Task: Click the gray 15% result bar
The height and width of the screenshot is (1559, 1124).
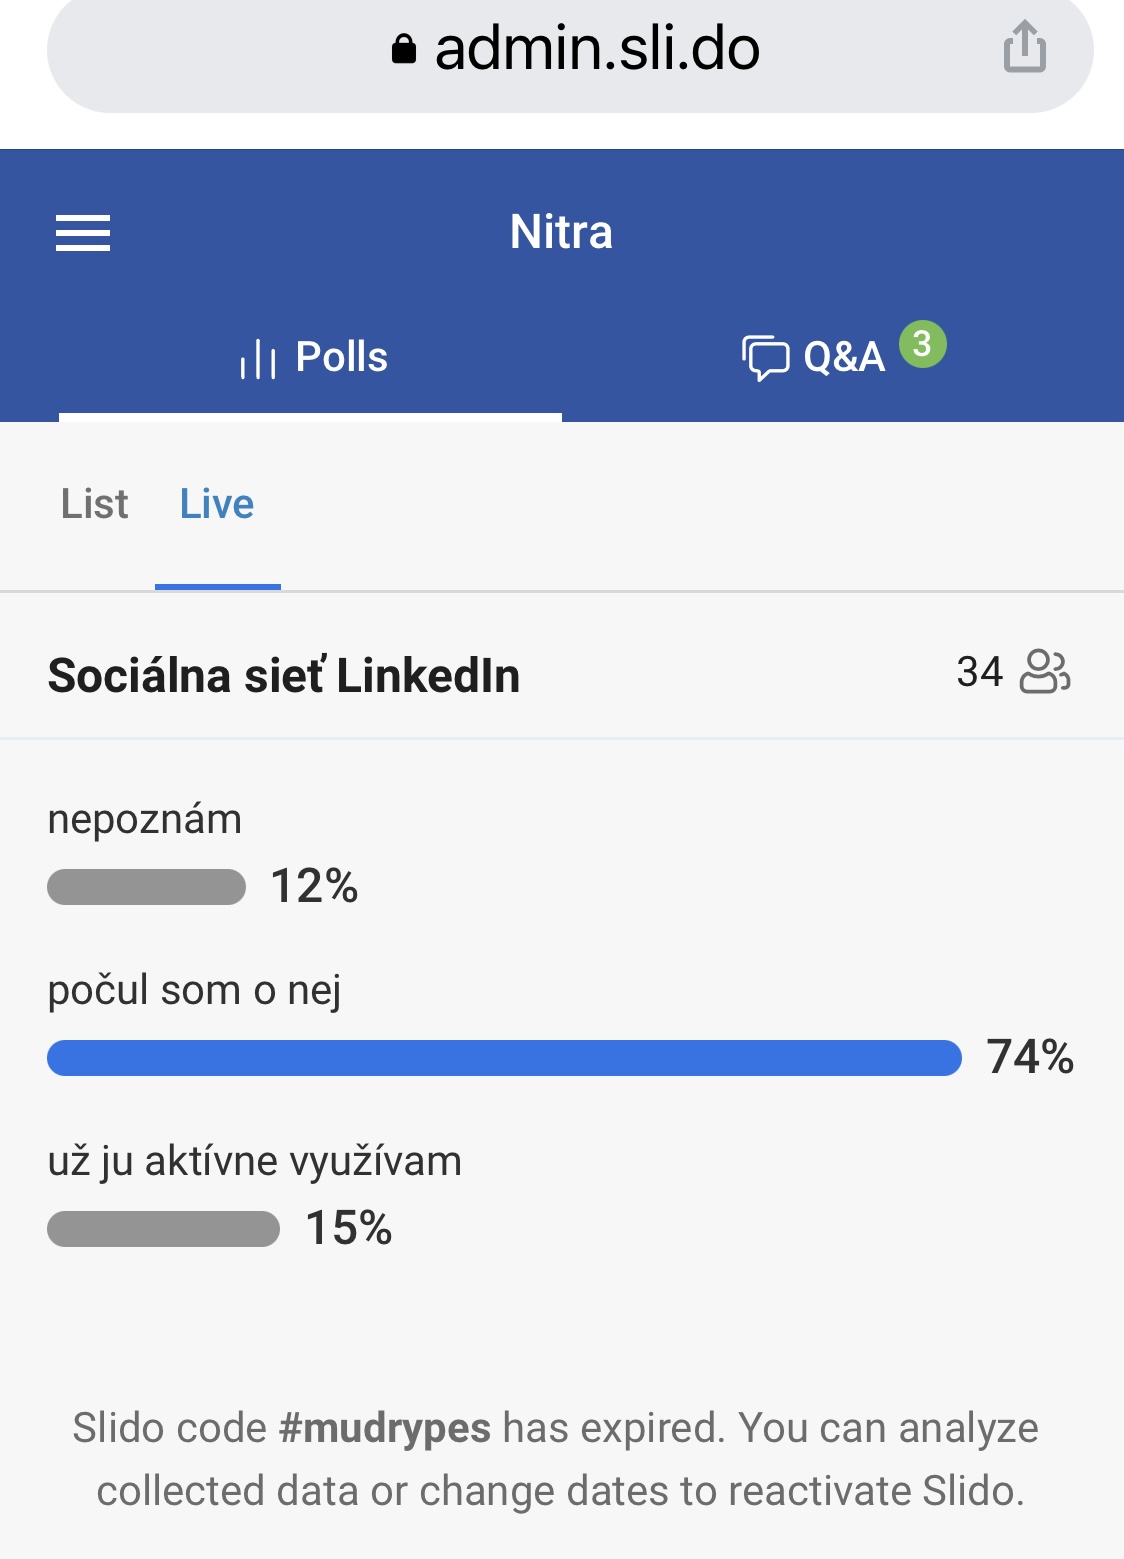Action: (x=163, y=1229)
